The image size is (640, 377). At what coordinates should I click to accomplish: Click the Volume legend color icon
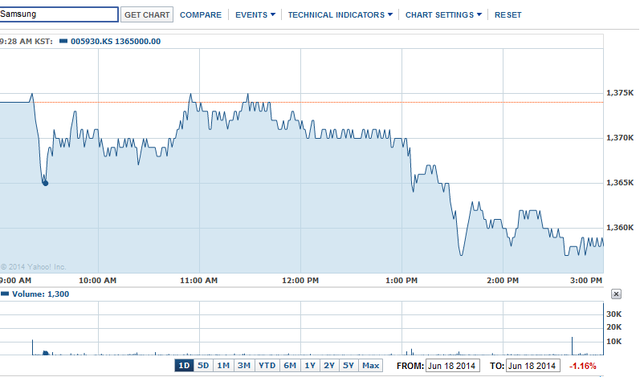(x=5, y=294)
